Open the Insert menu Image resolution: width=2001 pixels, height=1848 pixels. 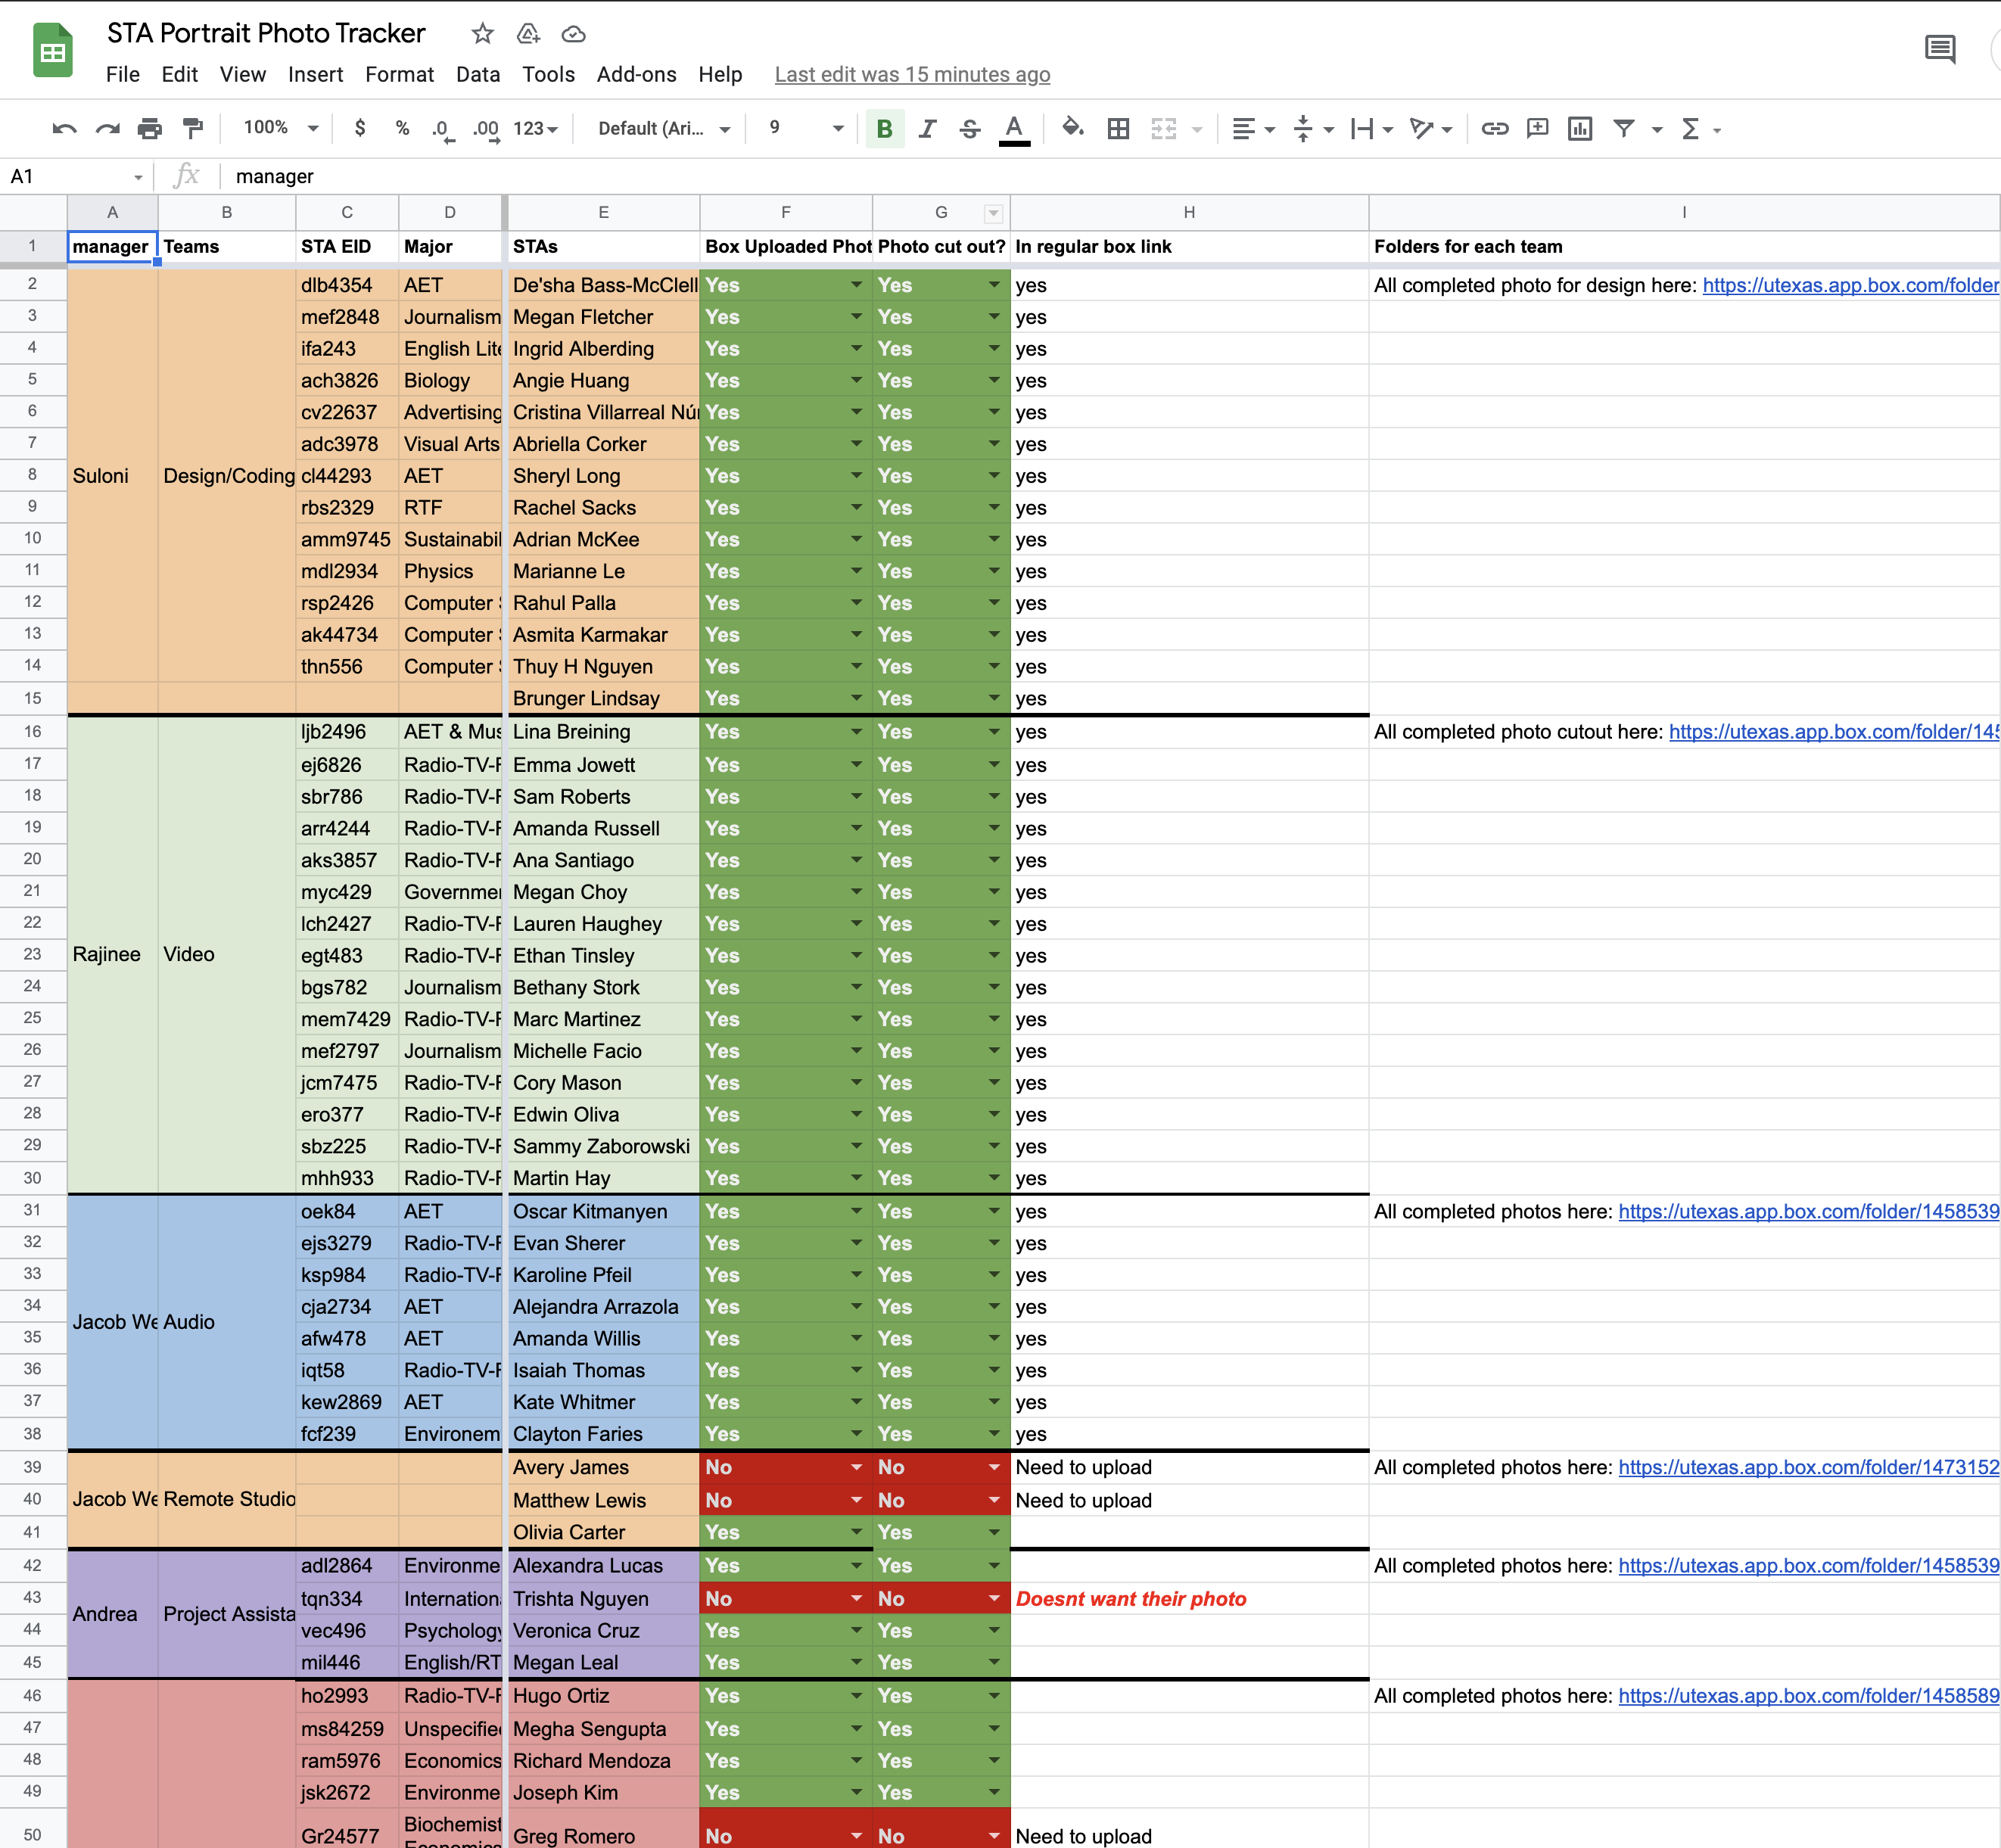click(315, 74)
